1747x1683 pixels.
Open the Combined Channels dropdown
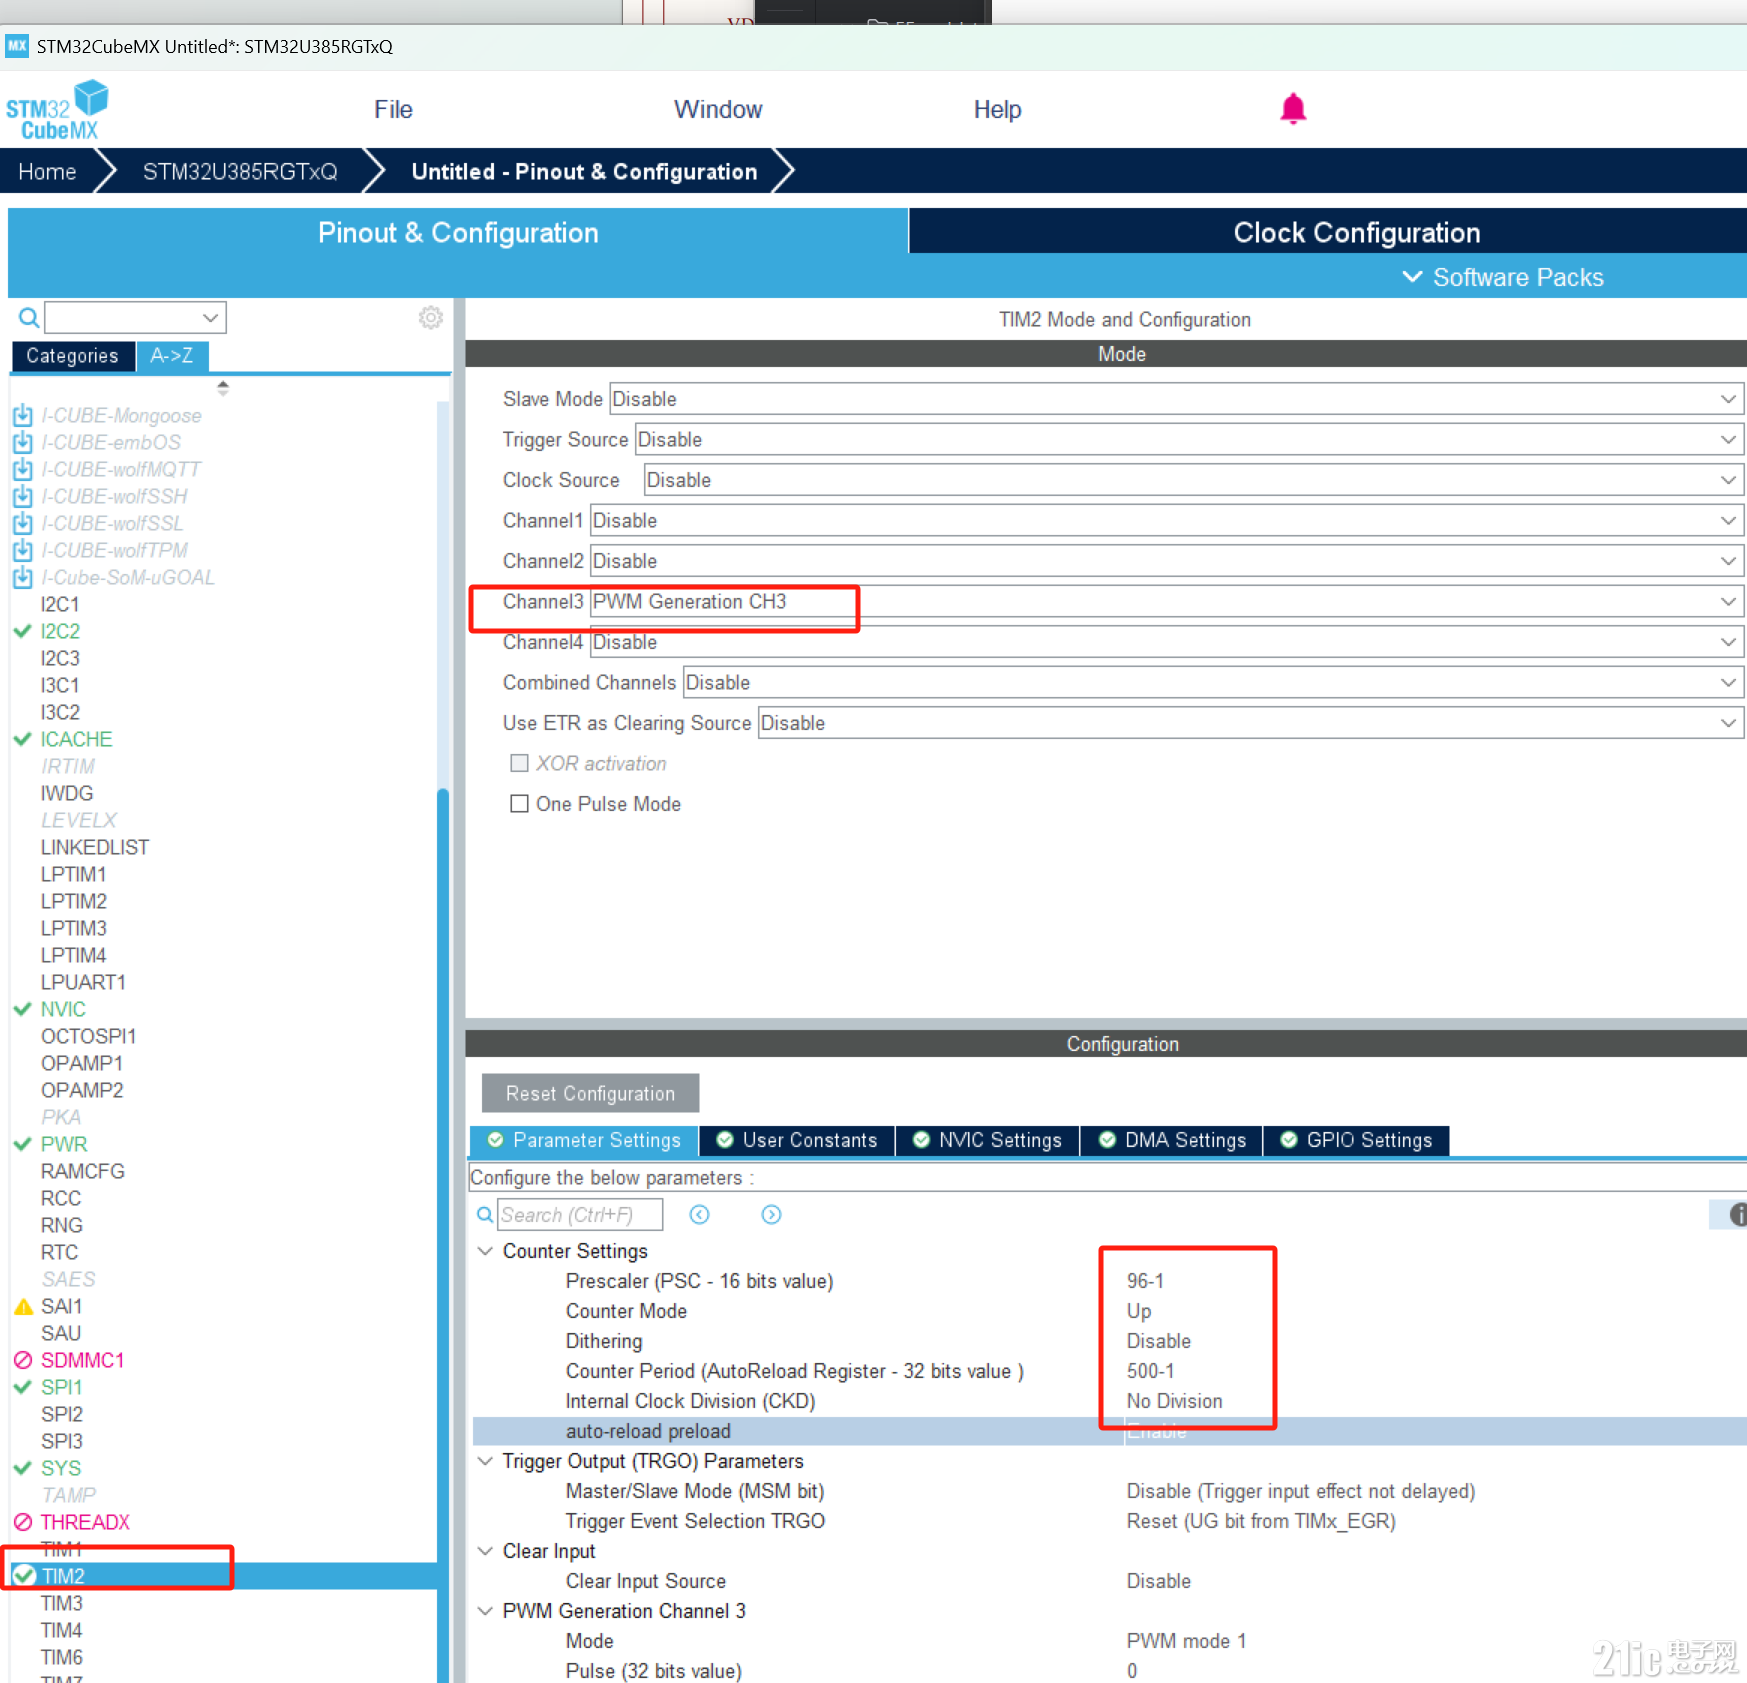pos(1213,683)
